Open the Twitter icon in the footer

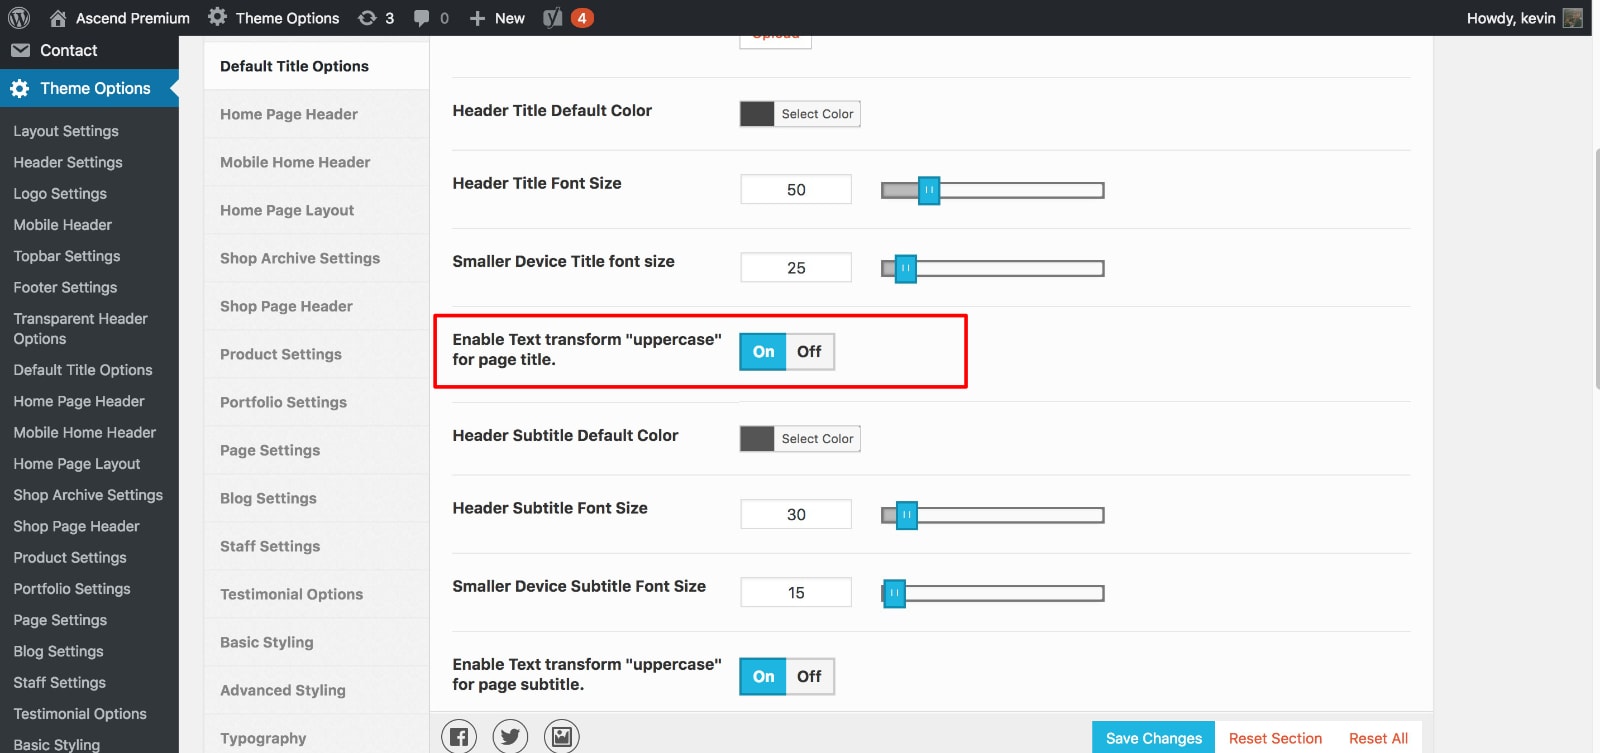(x=510, y=737)
